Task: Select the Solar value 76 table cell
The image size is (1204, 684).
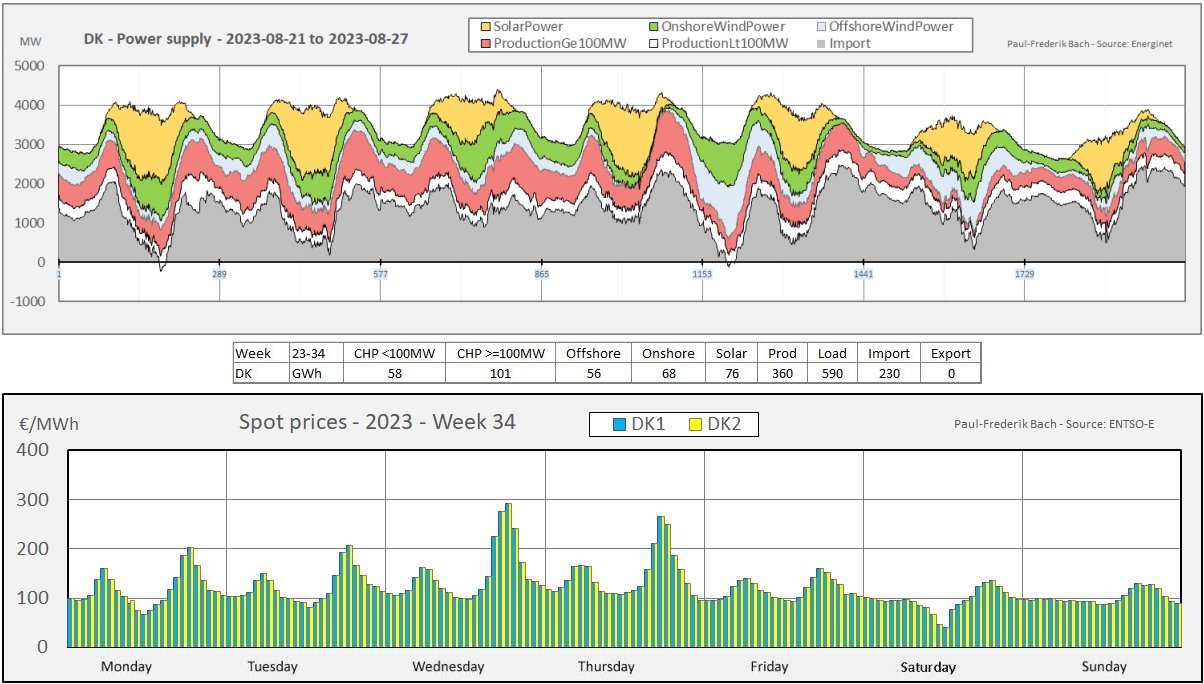Action: click(732, 373)
